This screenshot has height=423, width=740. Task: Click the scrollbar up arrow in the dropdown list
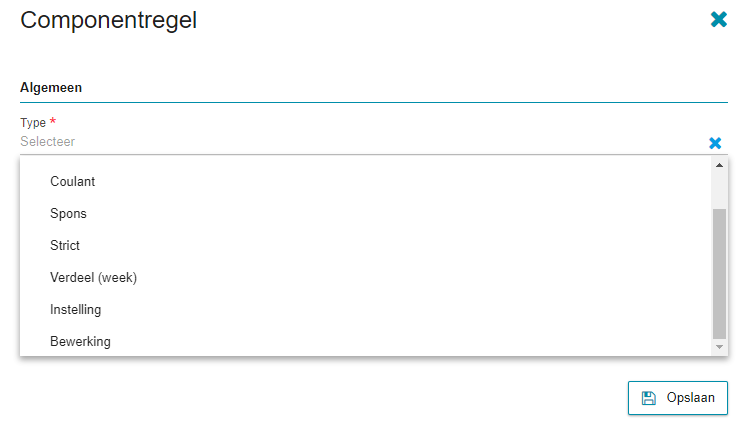point(719,165)
